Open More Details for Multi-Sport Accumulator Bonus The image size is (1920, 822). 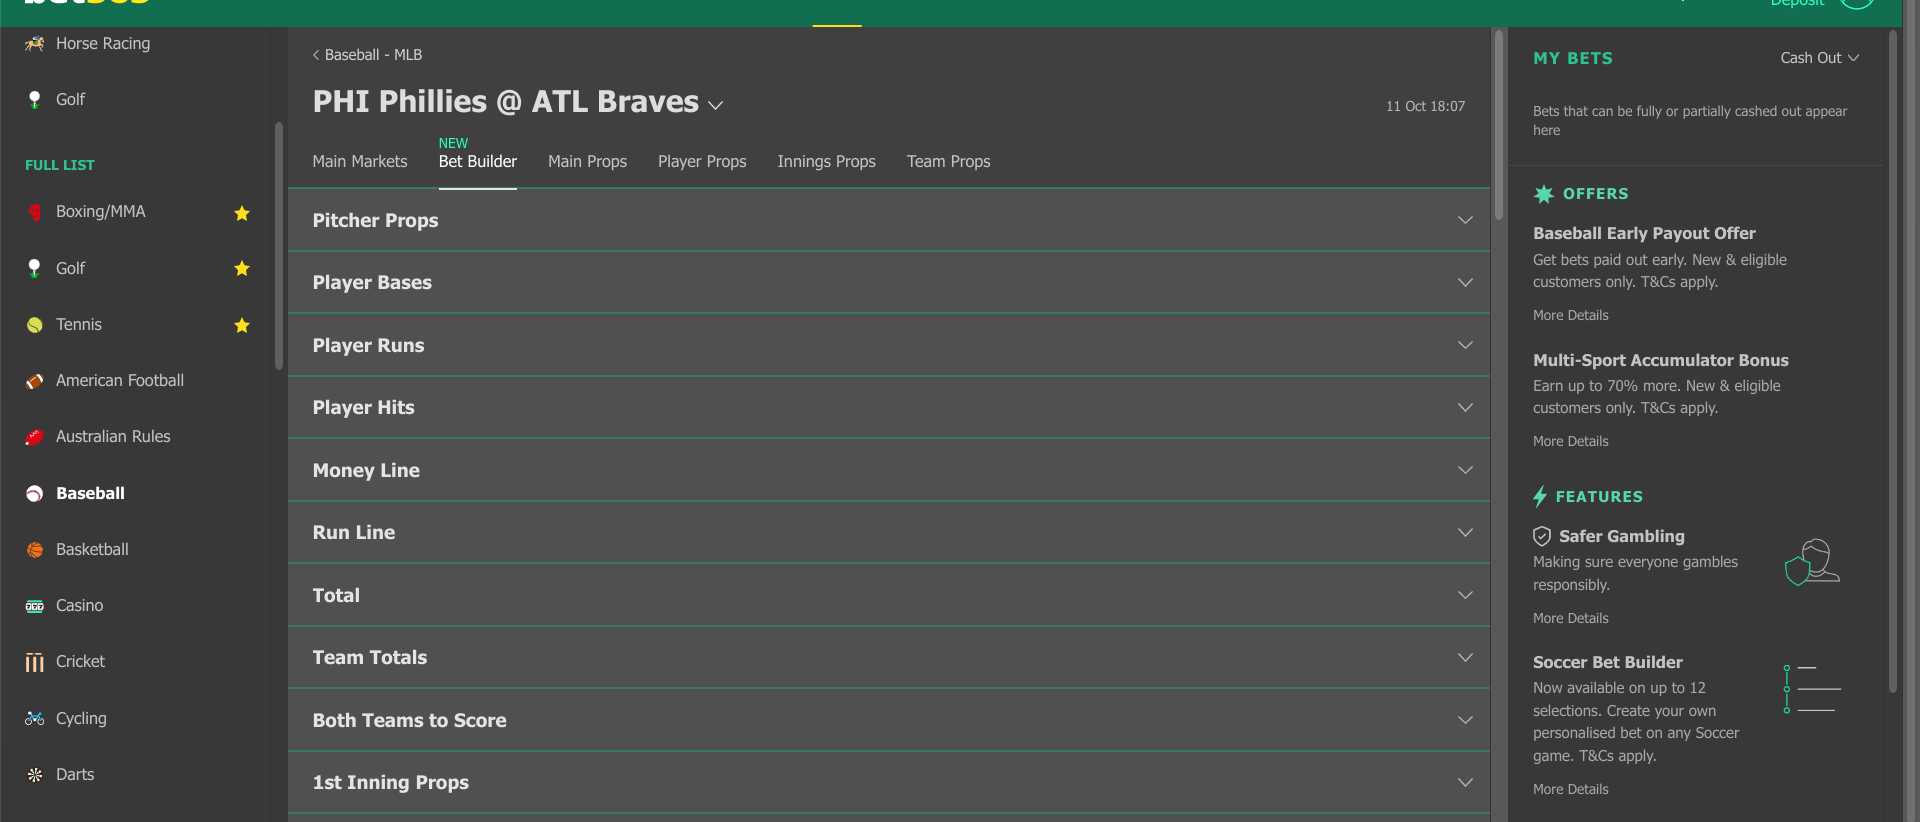click(1570, 441)
